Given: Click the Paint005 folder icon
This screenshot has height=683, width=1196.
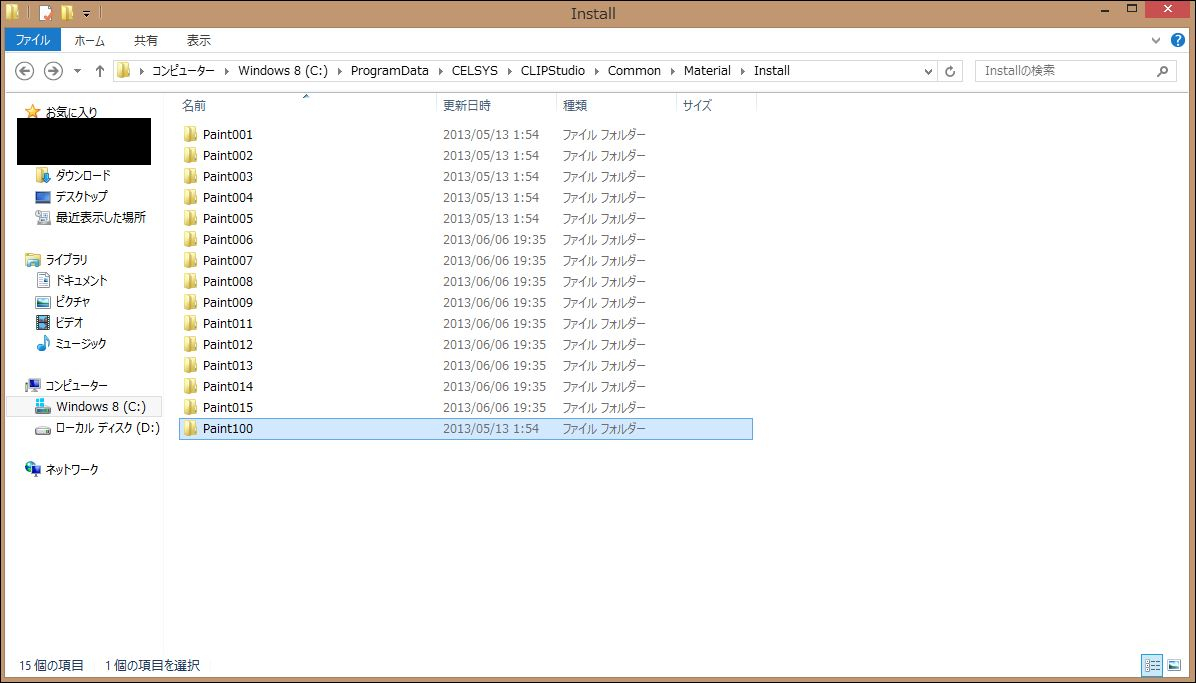Looking at the screenshot, I should [x=190, y=218].
